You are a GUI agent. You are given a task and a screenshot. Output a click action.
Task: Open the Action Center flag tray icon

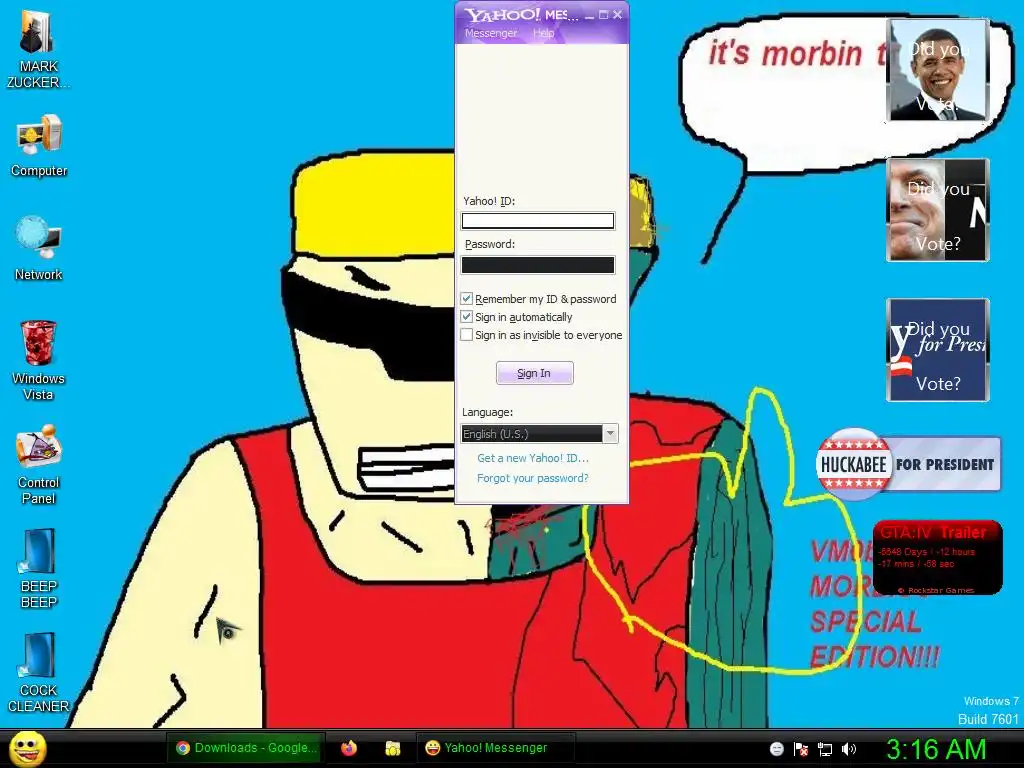(801, 749)
